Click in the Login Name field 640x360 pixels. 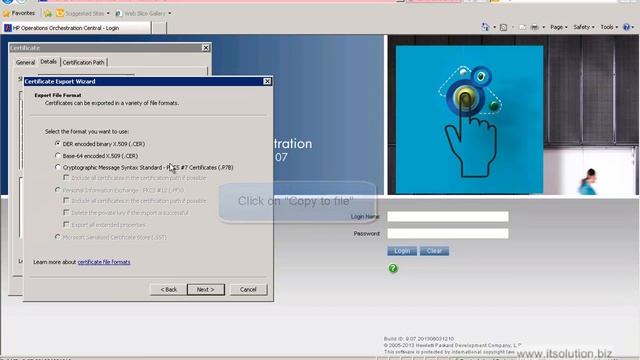448,216
